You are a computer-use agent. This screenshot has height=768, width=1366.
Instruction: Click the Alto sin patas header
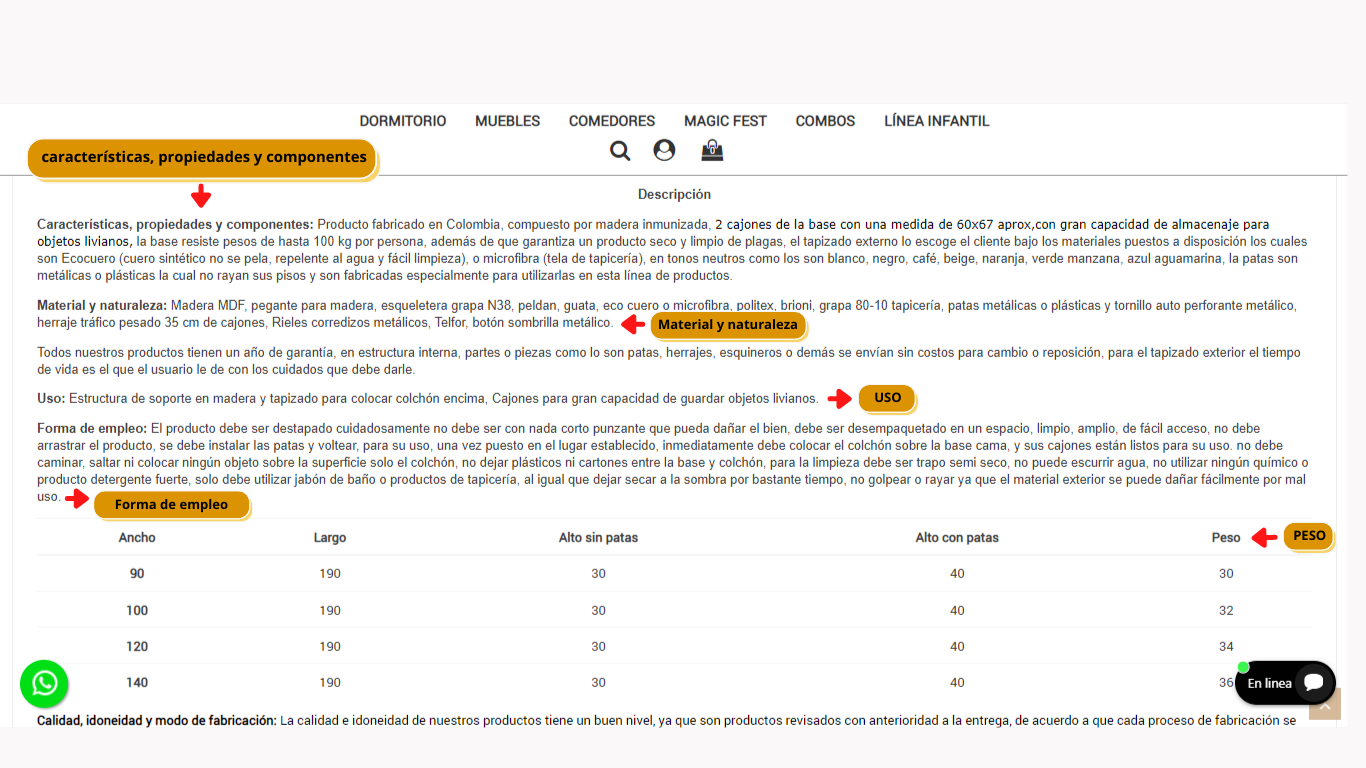click(598, 537)
